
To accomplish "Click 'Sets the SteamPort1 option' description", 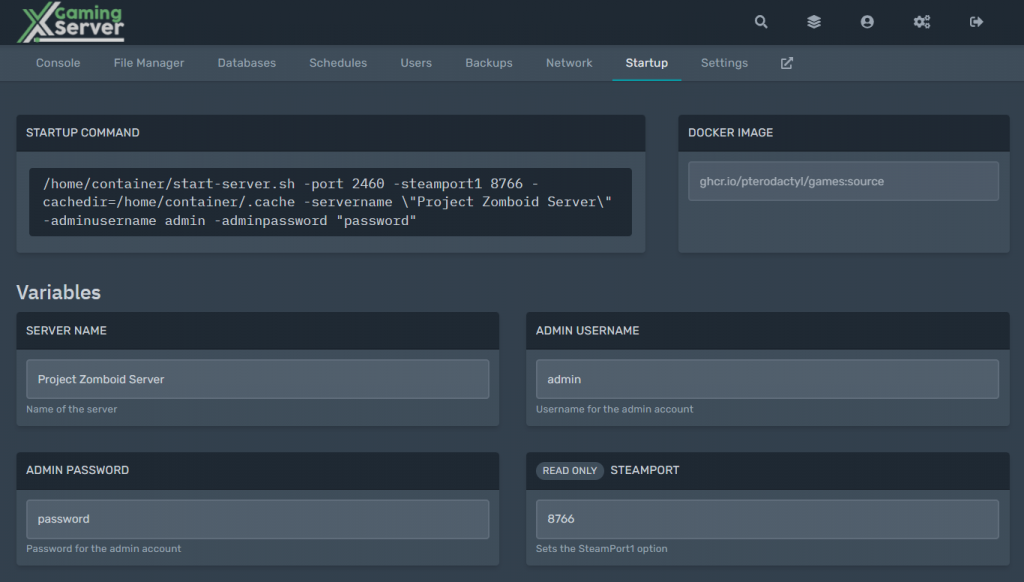I will [x=601, y=549].
